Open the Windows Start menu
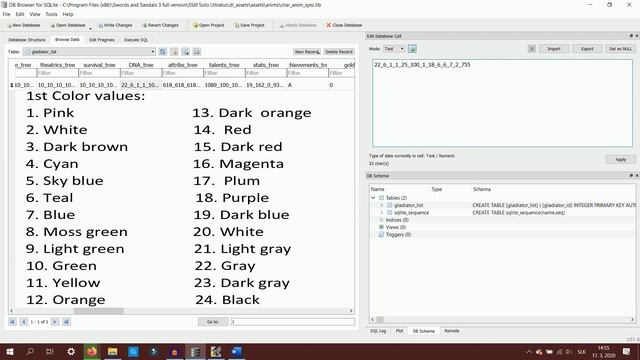Screen dimensions: 640x360 pyautogui.click(x=9, y=351)
